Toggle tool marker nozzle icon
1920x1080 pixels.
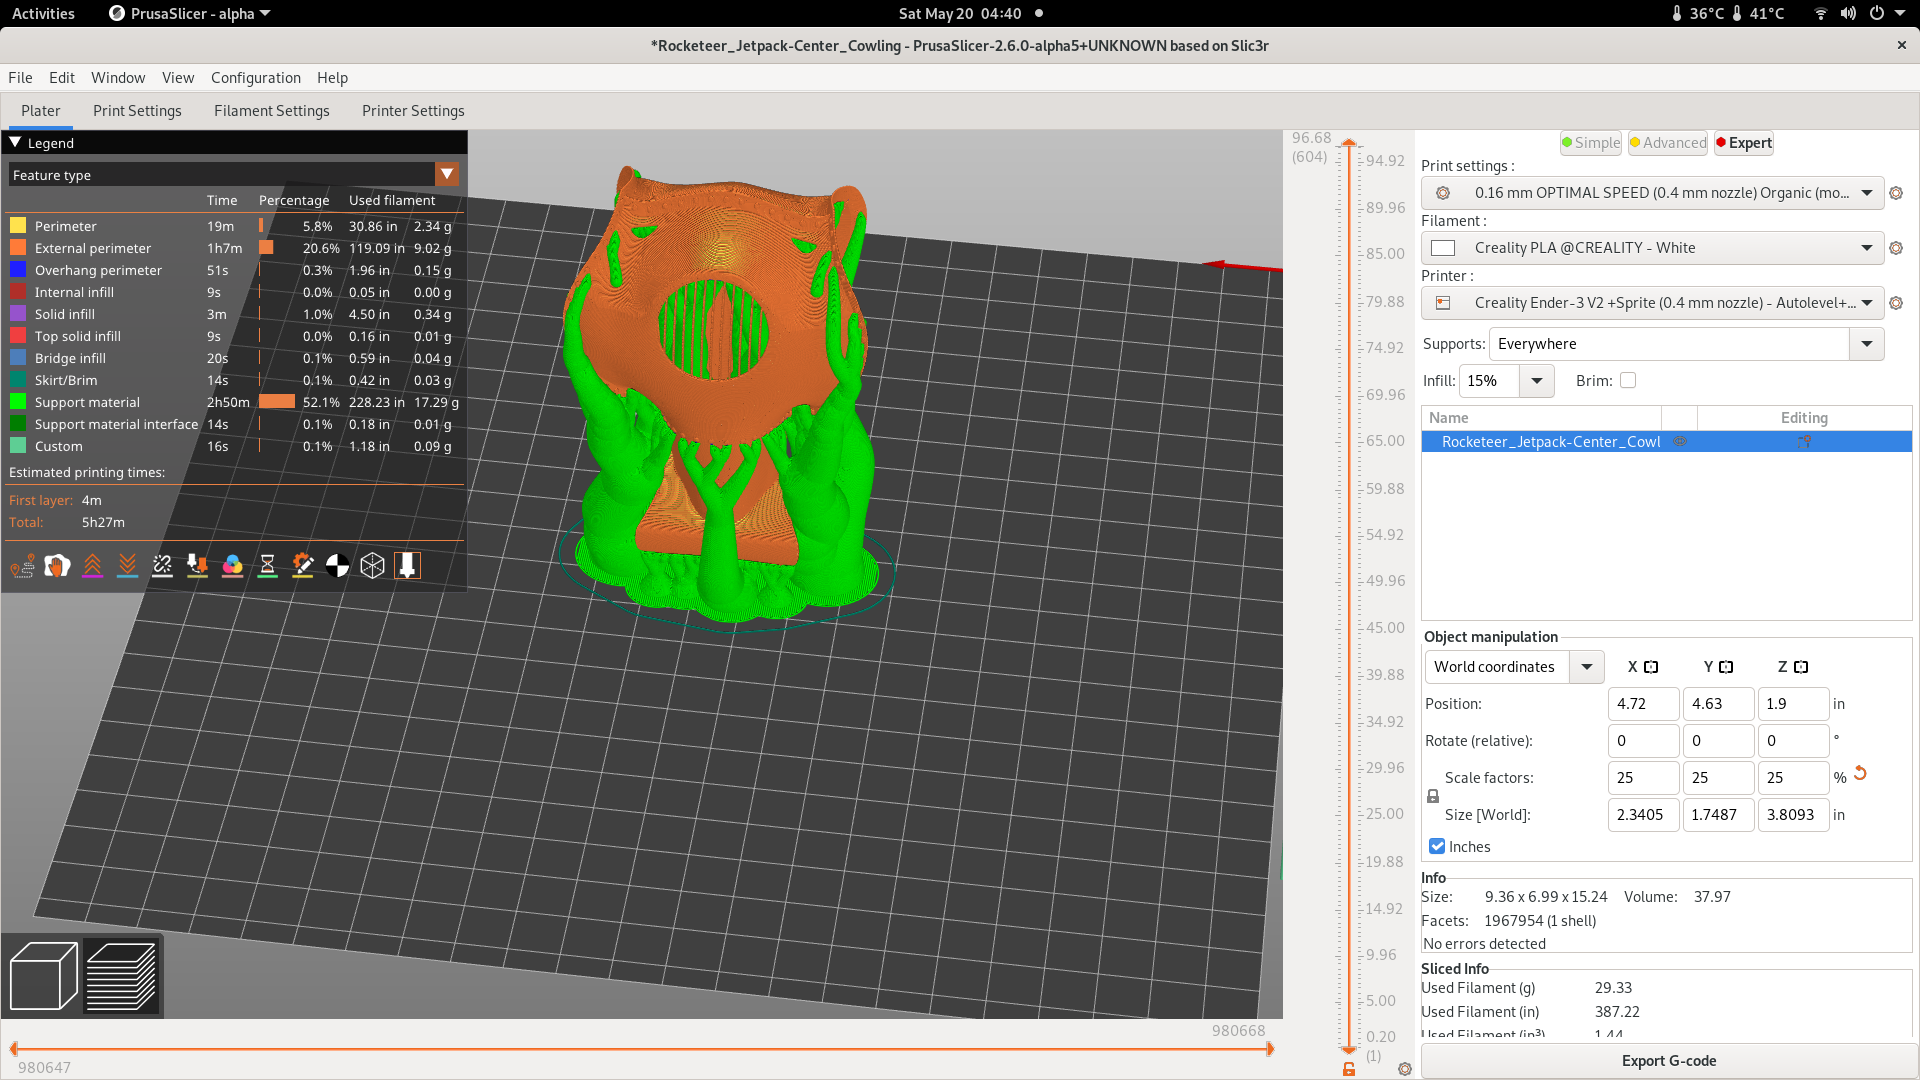coord(407,566)
